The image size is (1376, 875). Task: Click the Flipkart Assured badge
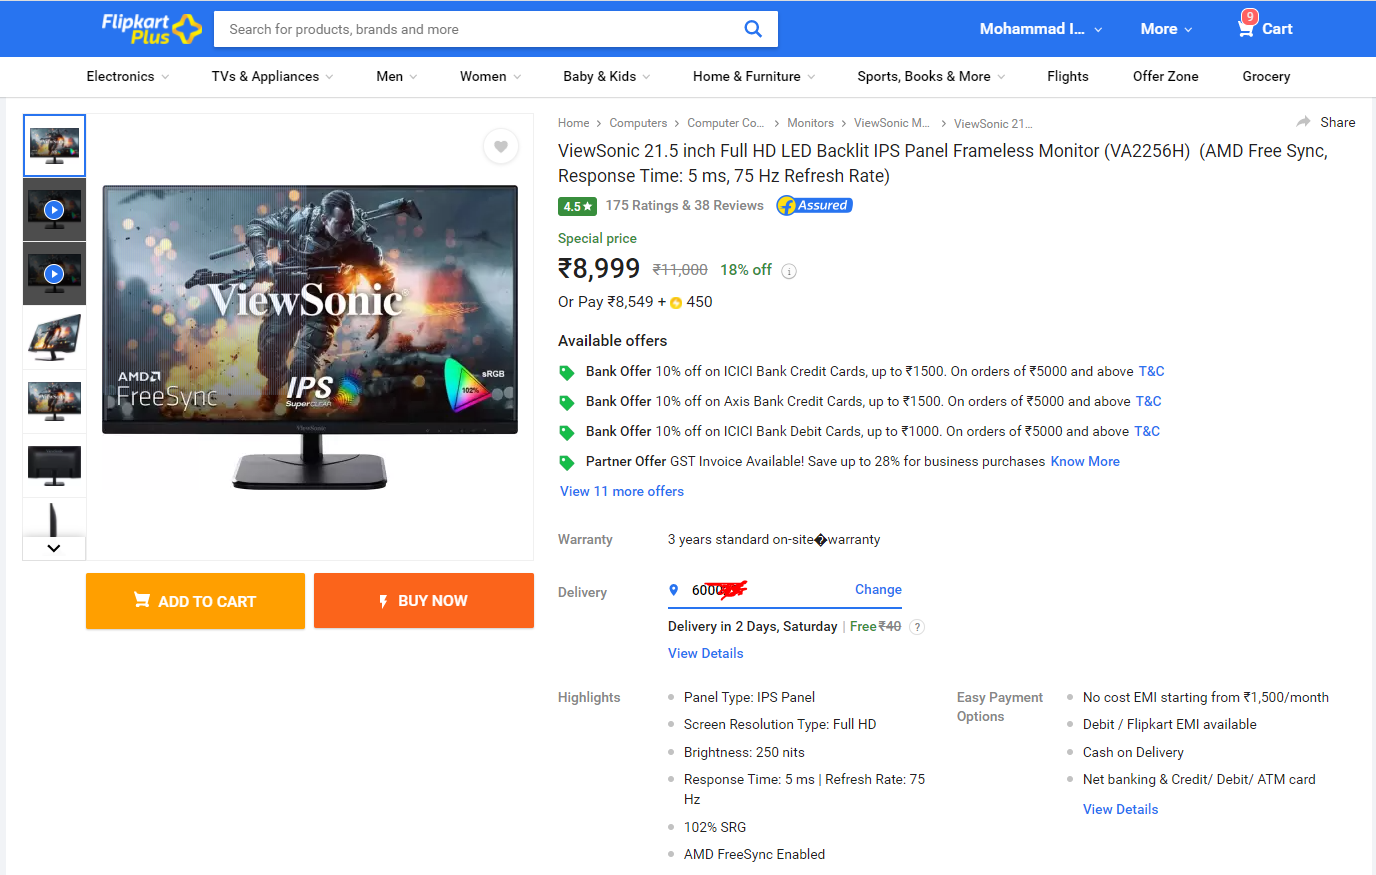(814, 206)
